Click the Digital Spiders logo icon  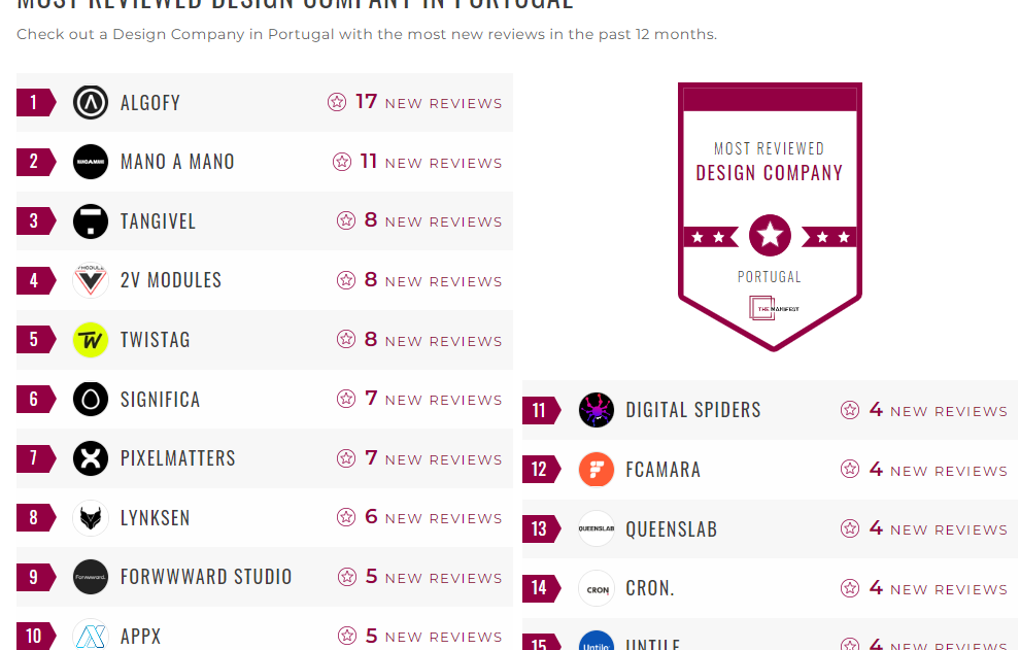pyautogui.click(x=597, y=410)
